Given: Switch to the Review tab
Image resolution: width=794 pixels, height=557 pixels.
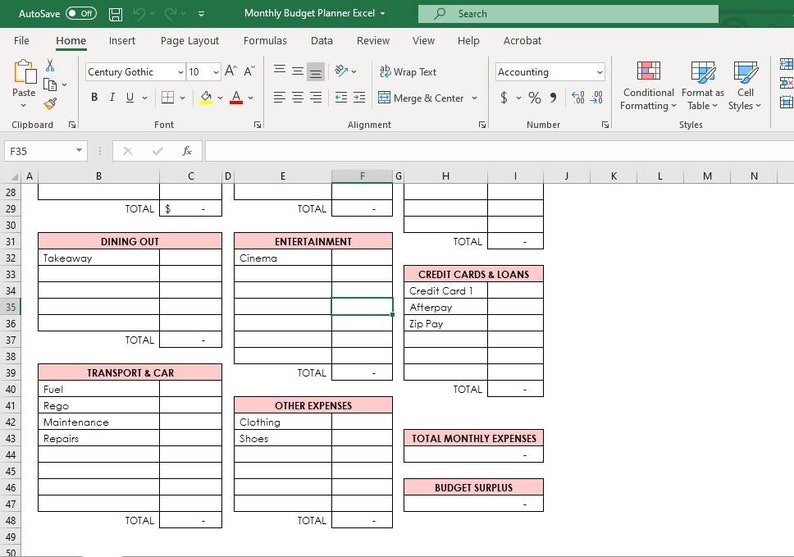Looking at the screenshot, I should [373, 41].
